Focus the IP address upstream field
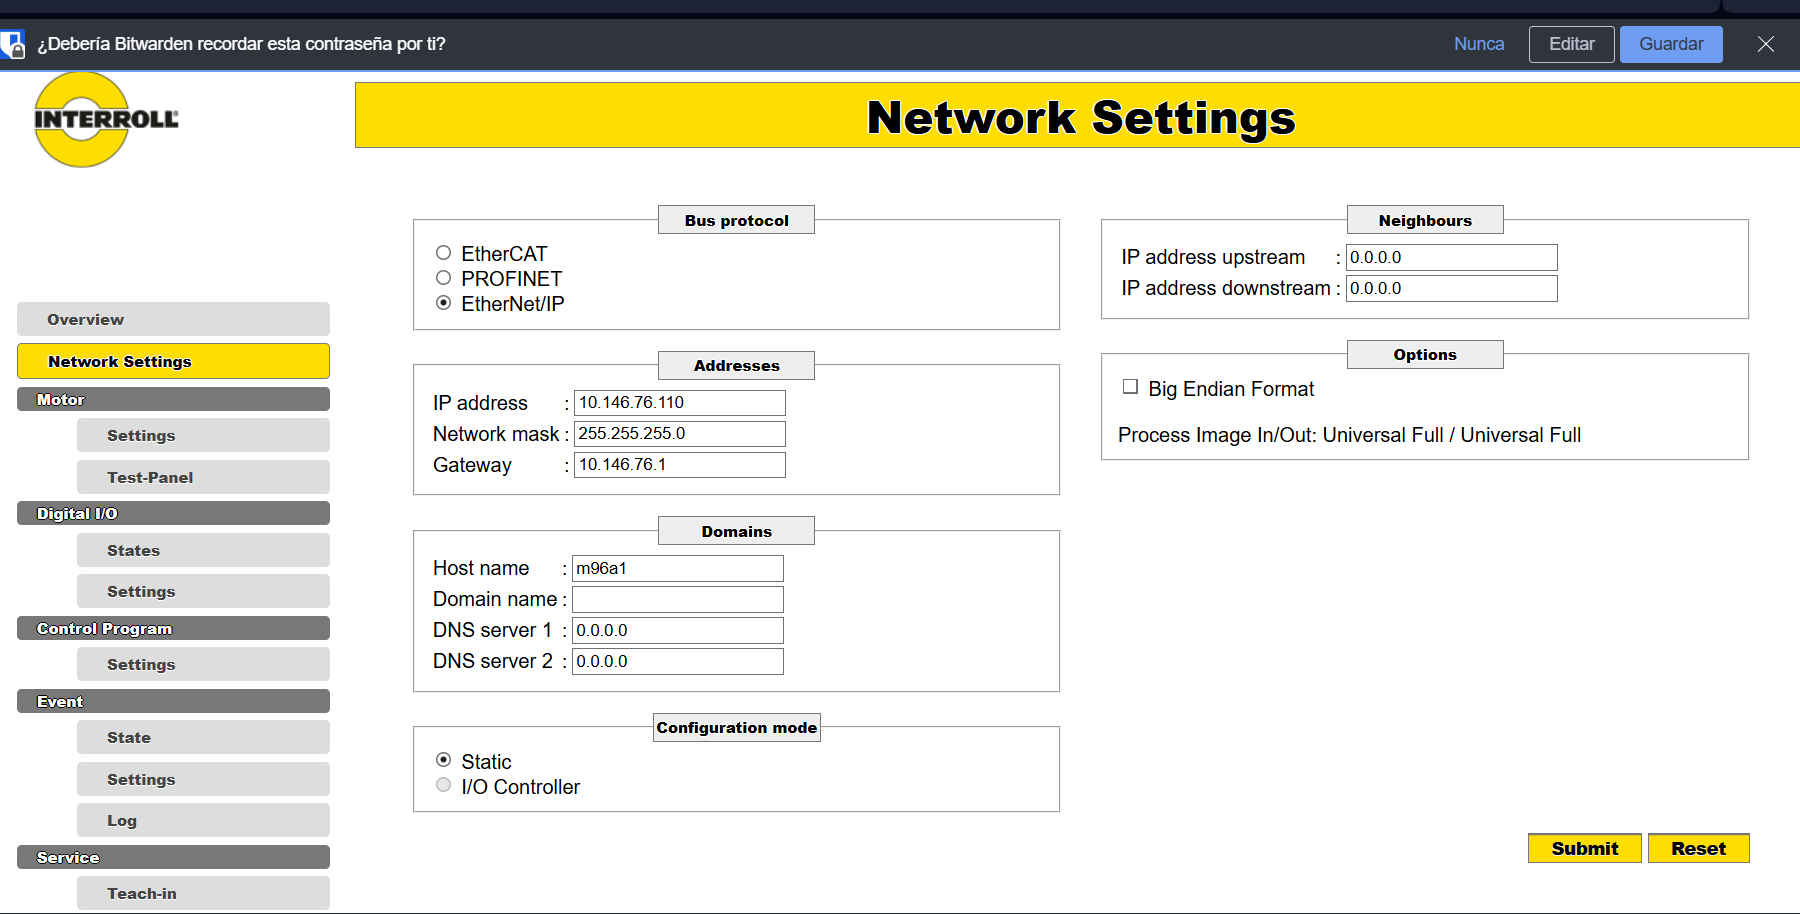 click(1452, 257)
